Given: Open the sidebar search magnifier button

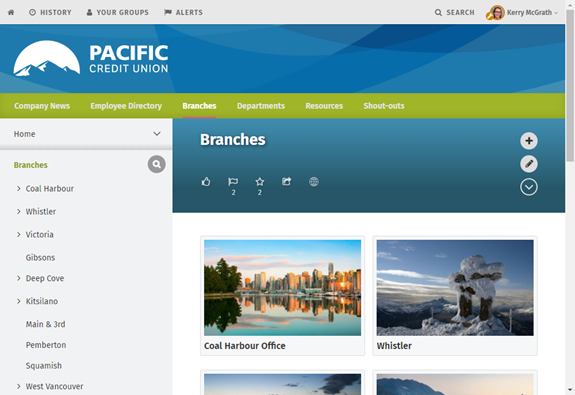Looking at the screenshot, I should point(157,164).
